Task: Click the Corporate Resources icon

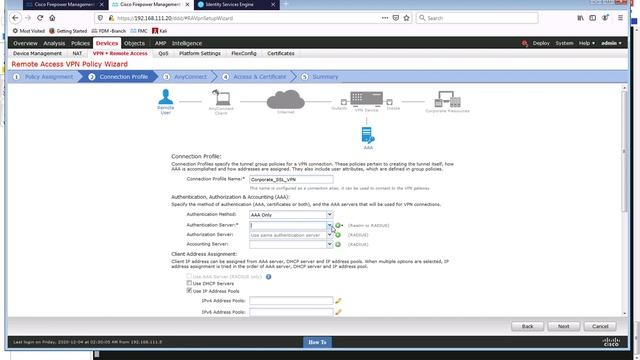Action: tap(447, 99)
